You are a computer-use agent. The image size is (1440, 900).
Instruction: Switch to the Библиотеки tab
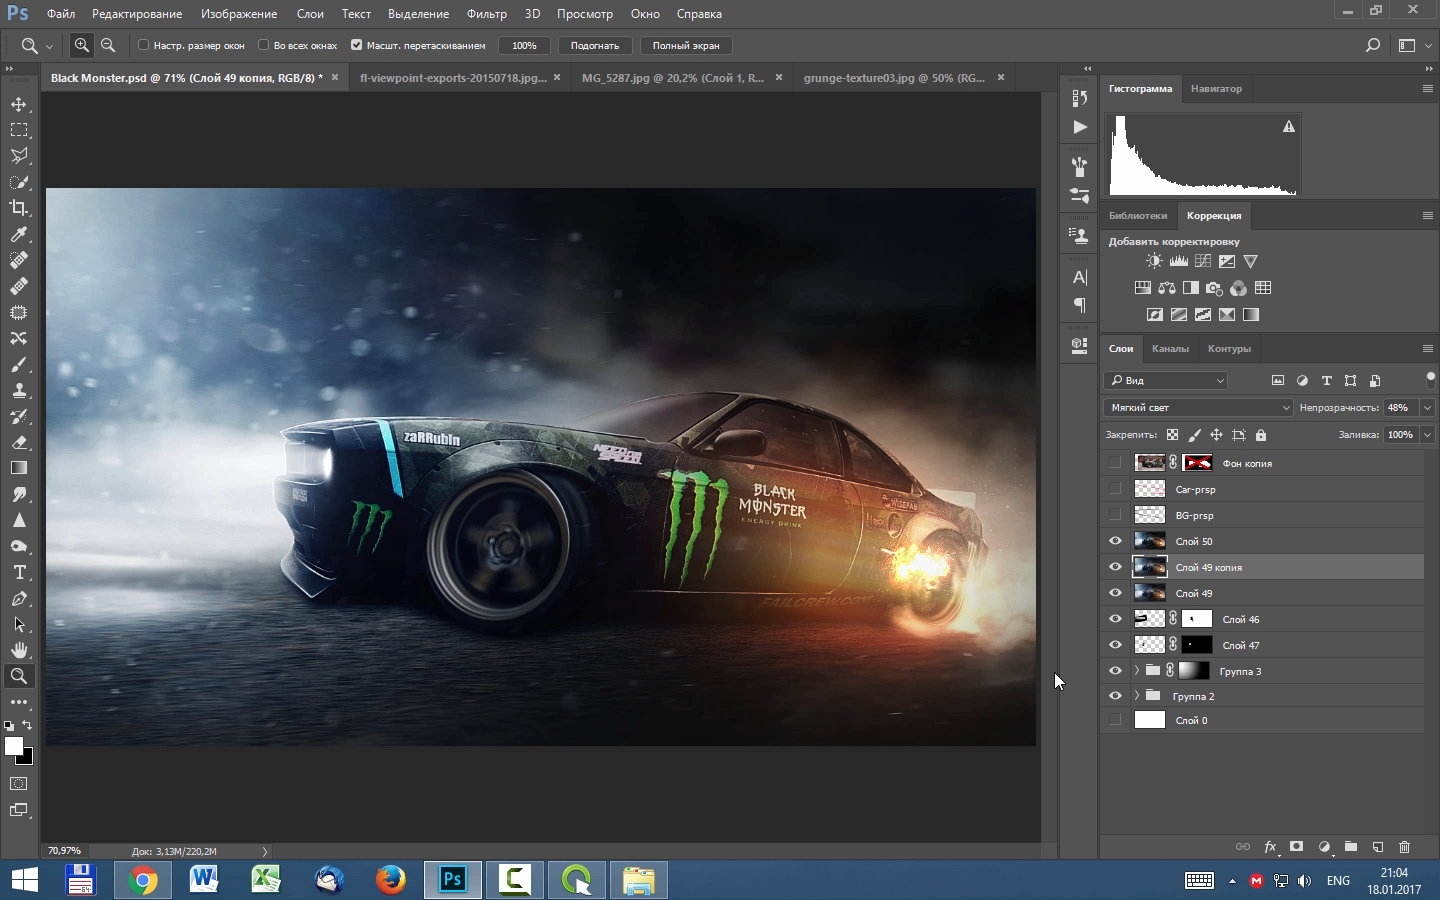[1138, 216]
